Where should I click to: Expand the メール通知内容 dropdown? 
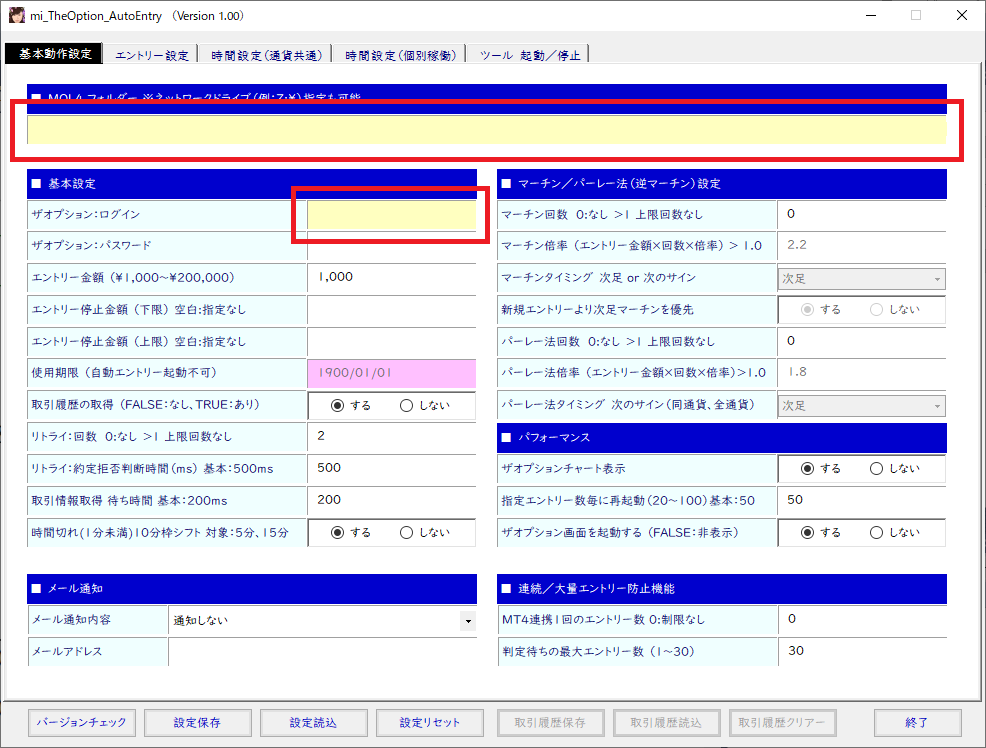pos(467,621)
